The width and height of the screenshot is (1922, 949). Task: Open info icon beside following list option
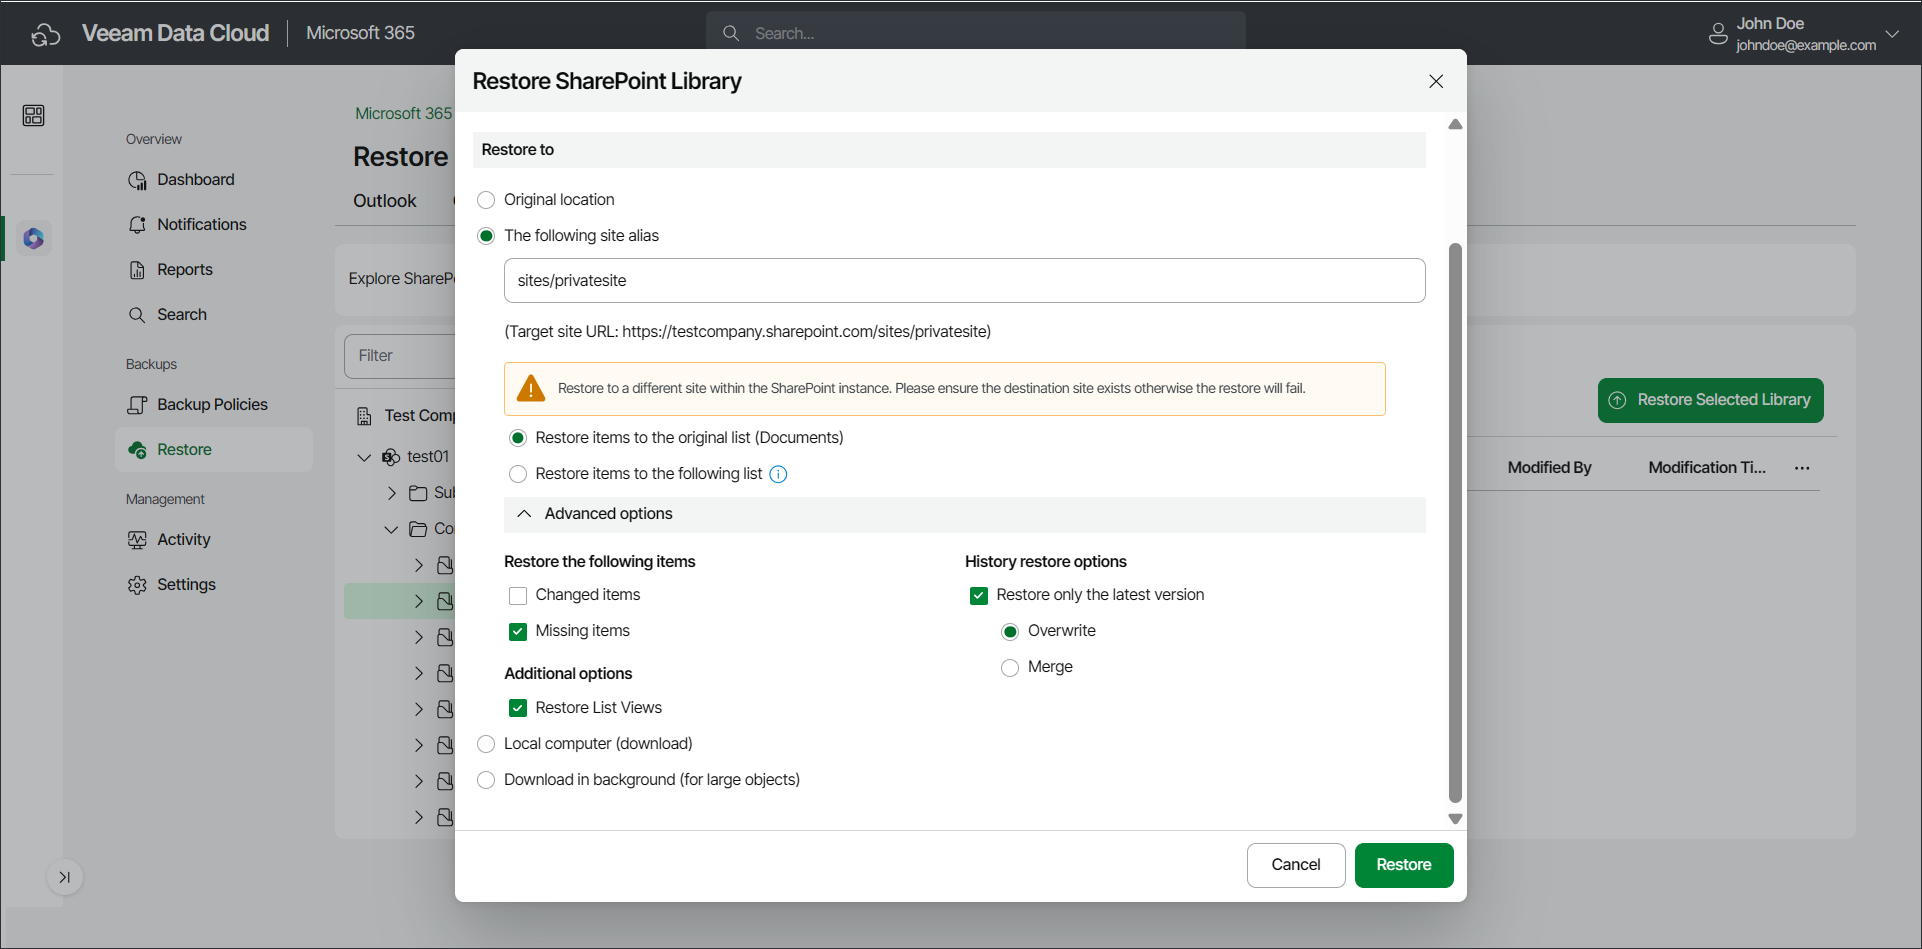778,474
